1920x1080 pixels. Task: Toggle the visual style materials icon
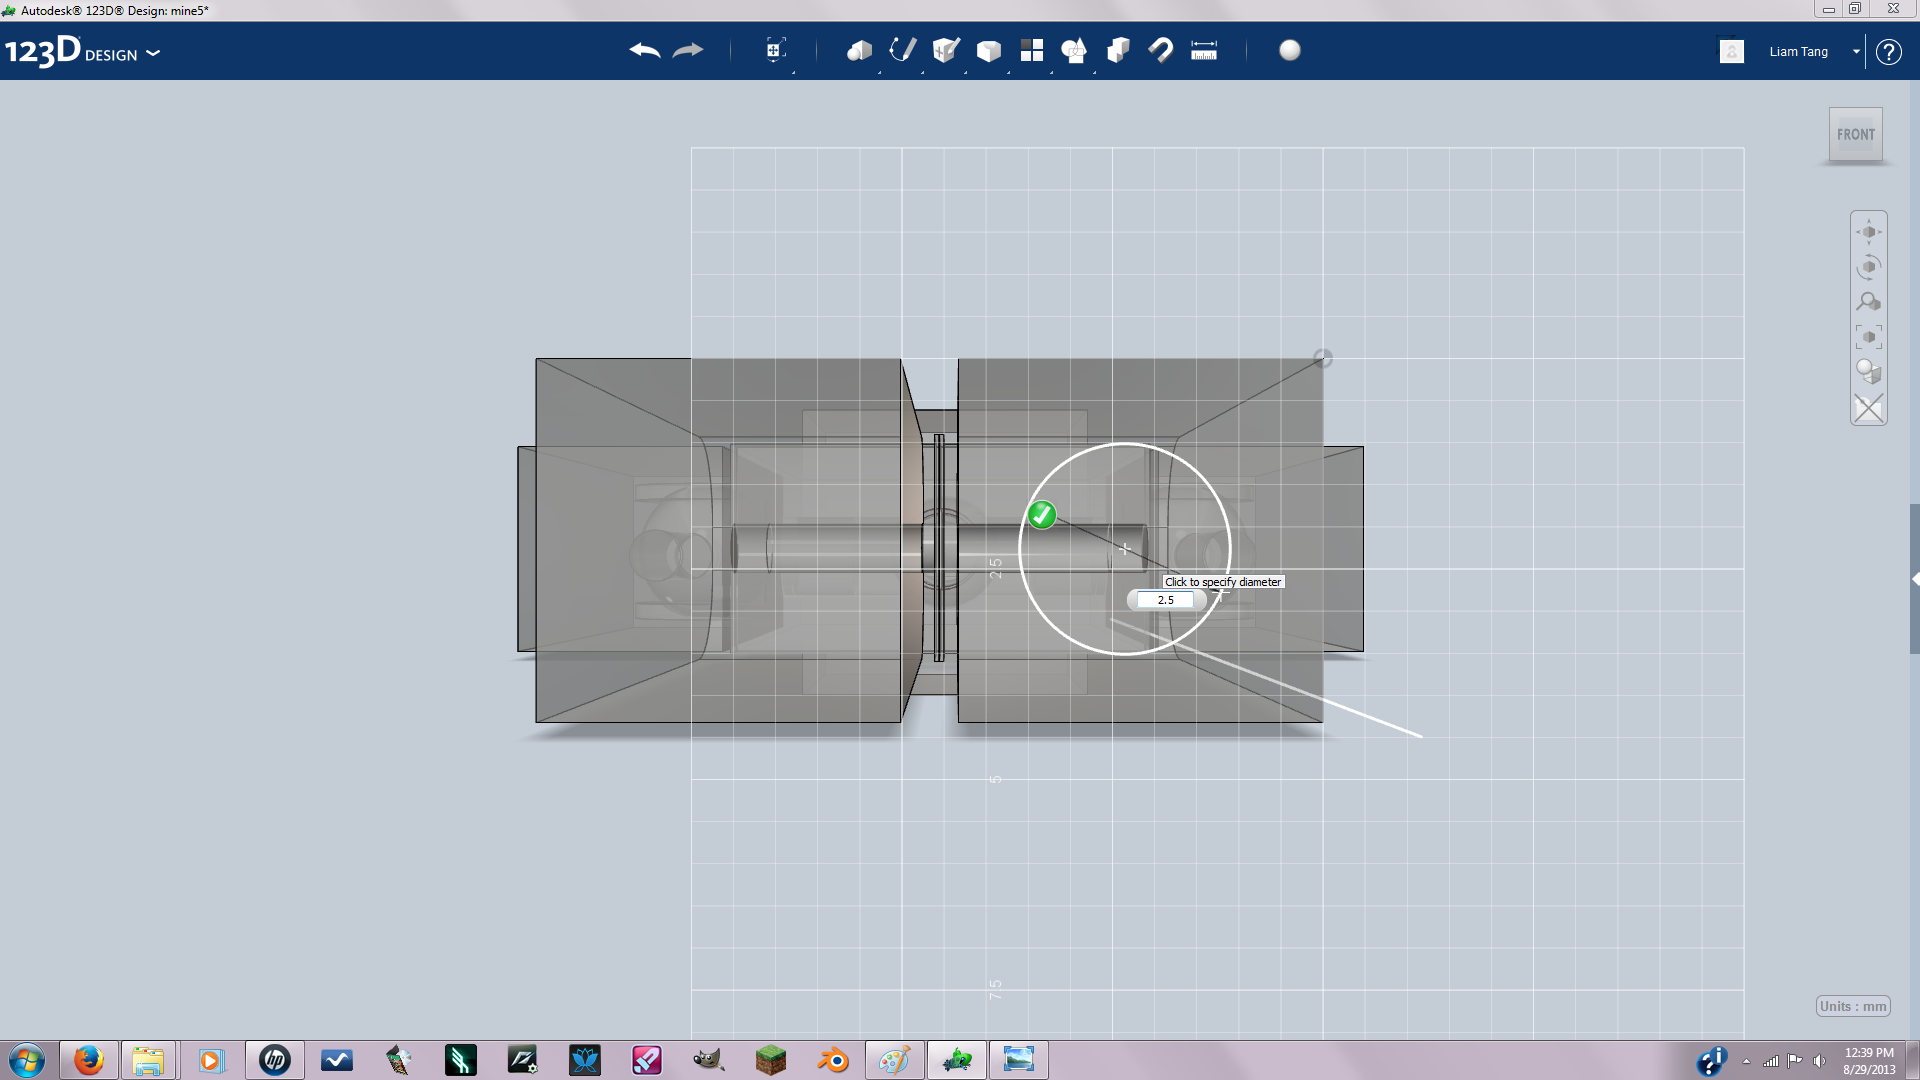click(x=1869, y=372)
